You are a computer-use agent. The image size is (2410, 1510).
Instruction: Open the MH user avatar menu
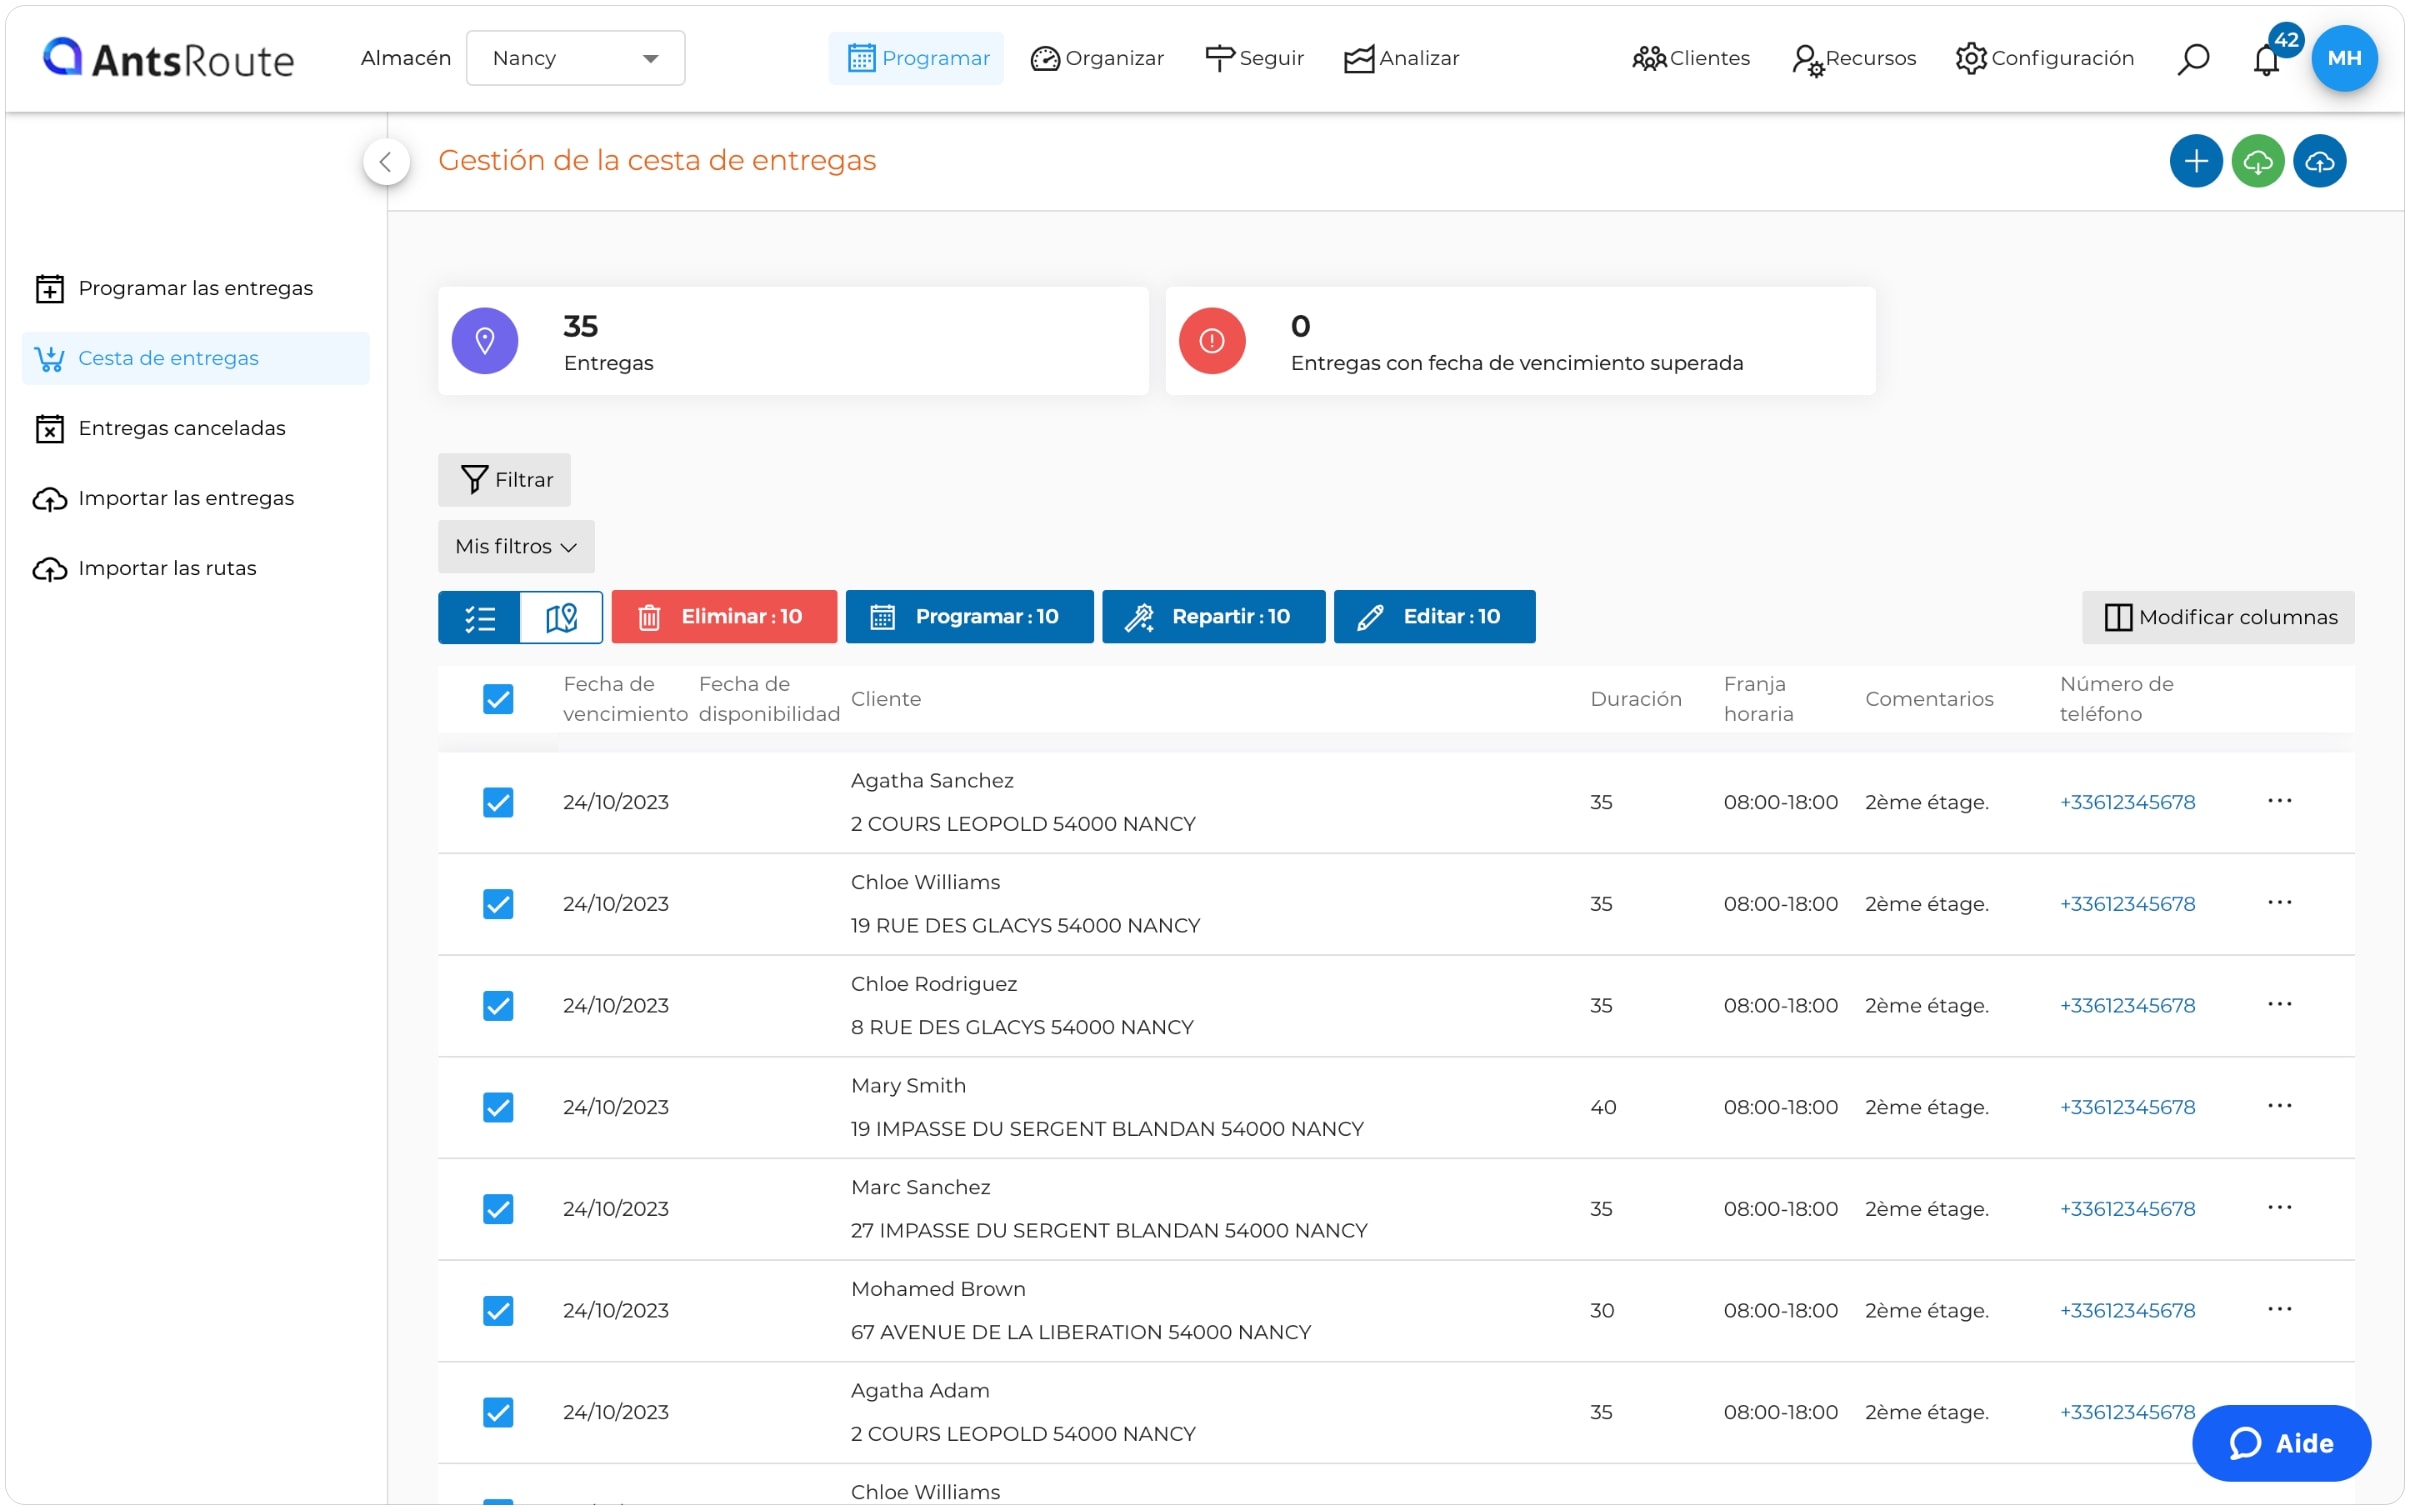pyautogui.click(x=2344, y=58)
